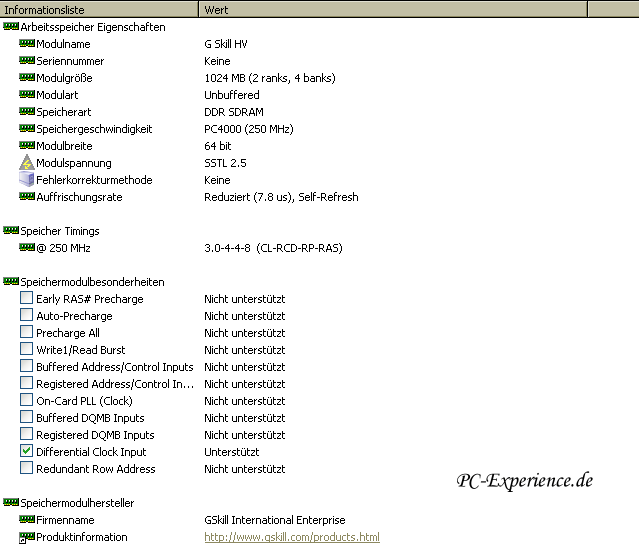Click the shortcut icon beside Produktinformation
The image size is (639, 555).
27,537
